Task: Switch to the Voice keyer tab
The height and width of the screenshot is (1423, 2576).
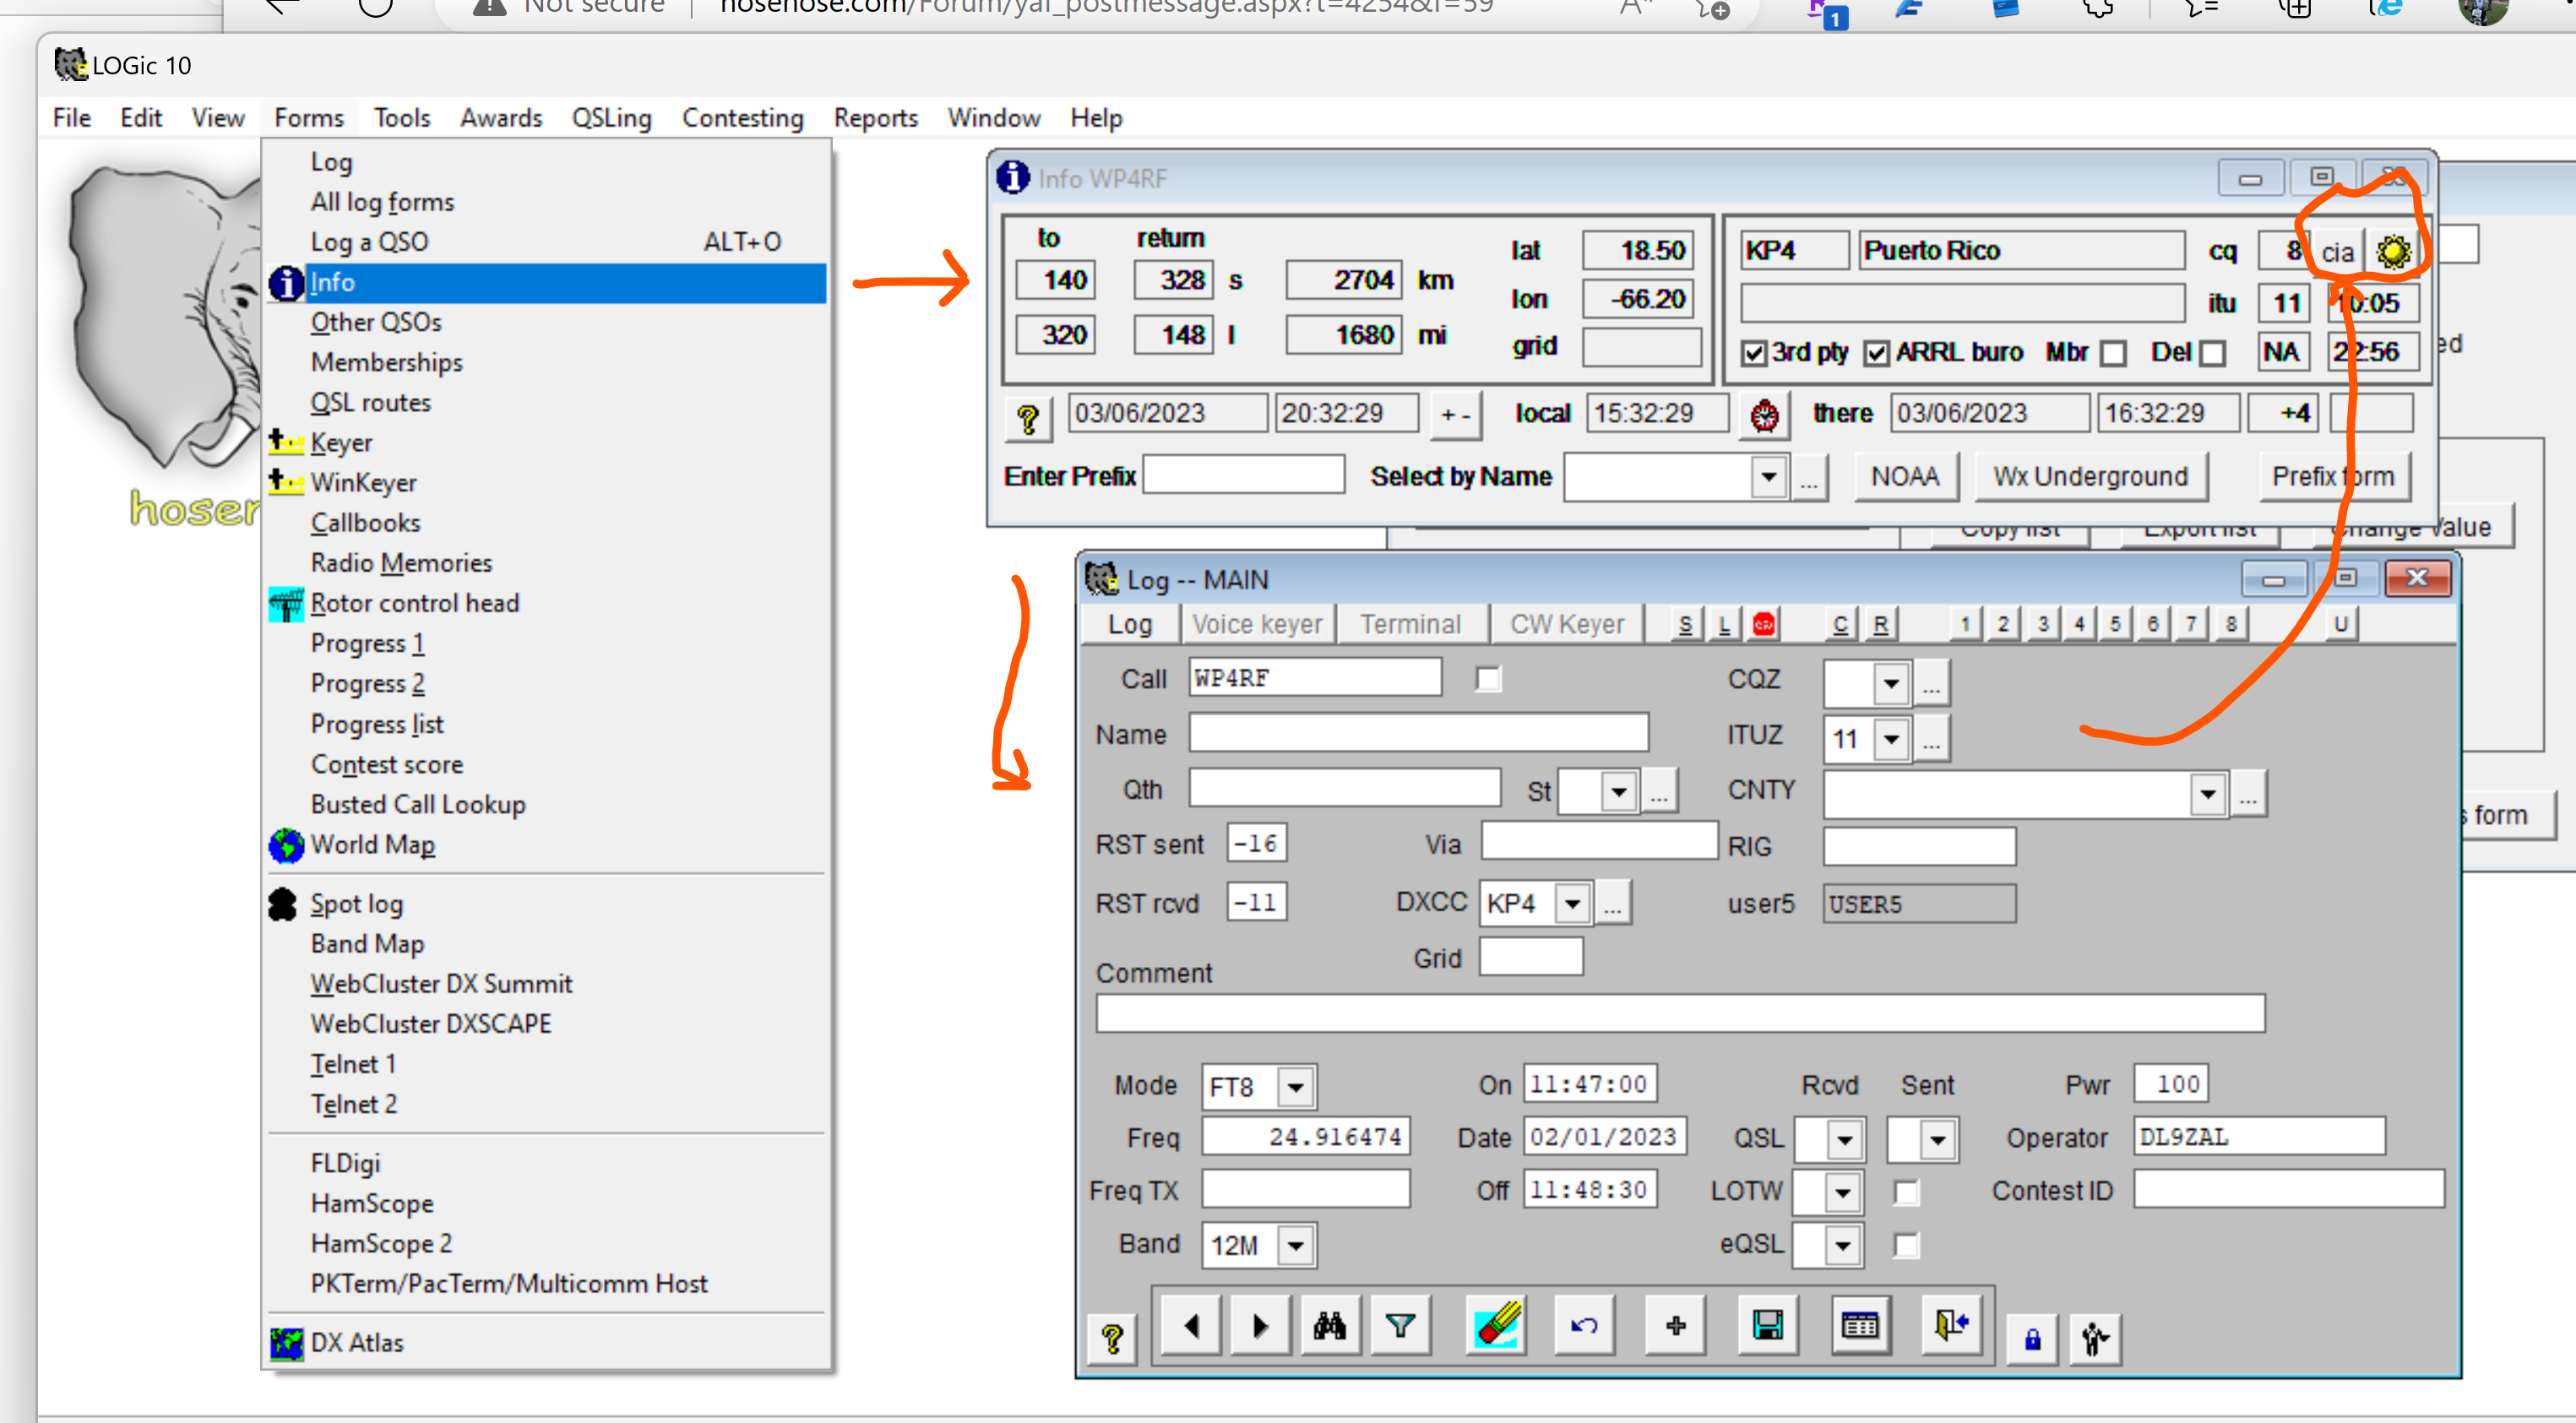Action: (1257, 625)
